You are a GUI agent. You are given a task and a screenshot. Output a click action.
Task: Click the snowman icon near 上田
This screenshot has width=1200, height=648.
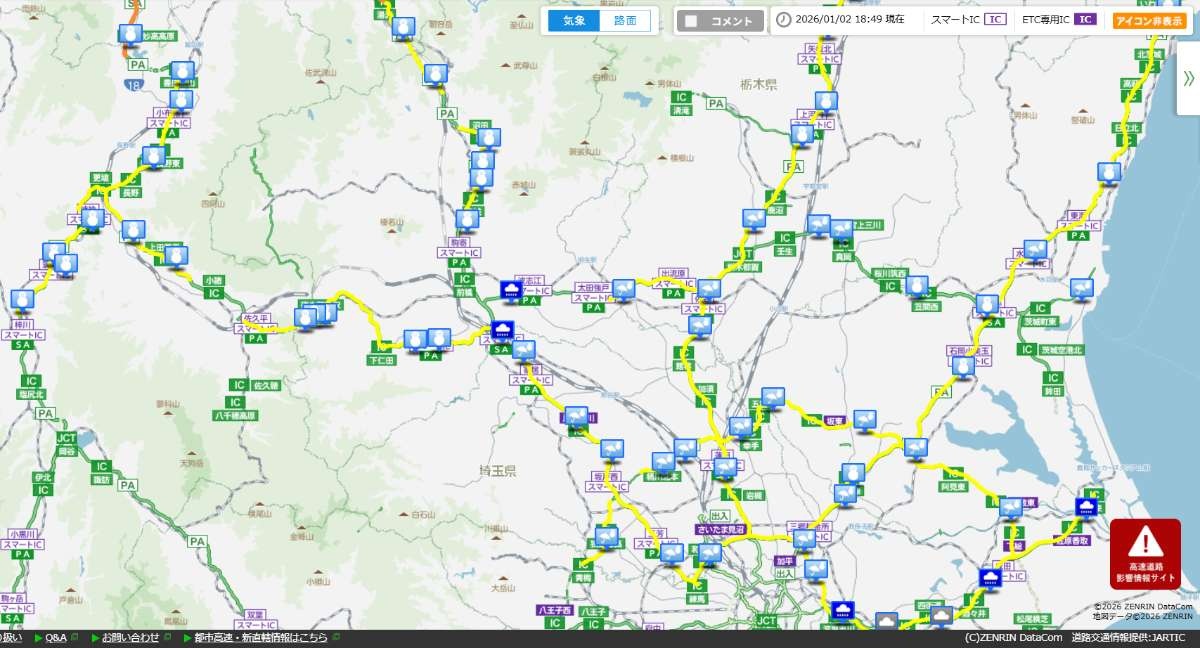[x=176, y=257]
